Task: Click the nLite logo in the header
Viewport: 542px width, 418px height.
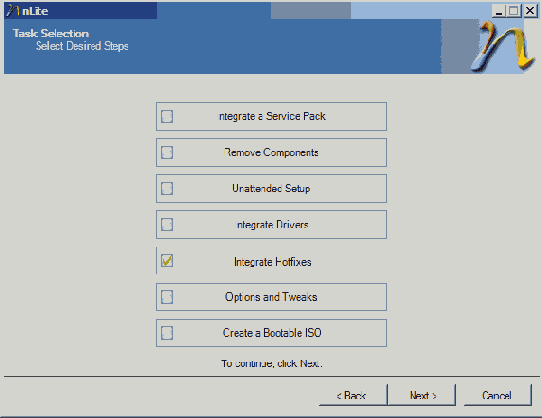Action: click(503, 47)
